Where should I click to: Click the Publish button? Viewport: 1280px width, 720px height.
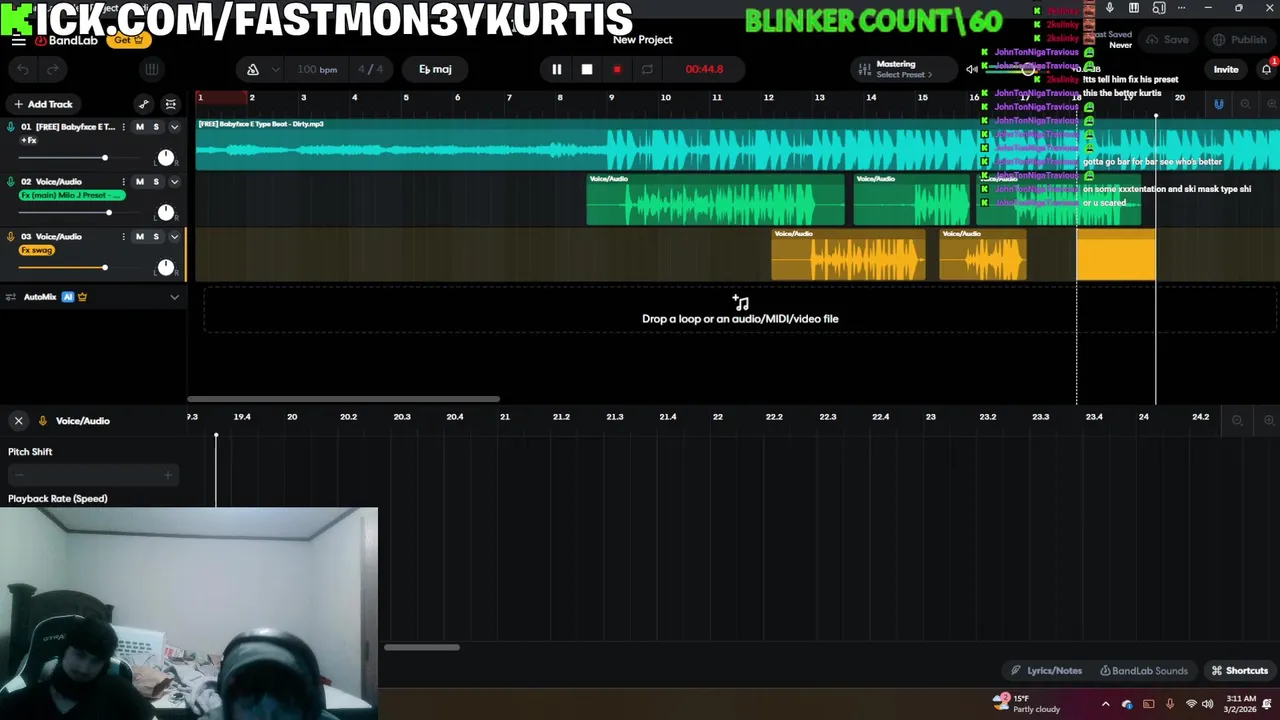pyautogui.click(x=1240, y=40)
